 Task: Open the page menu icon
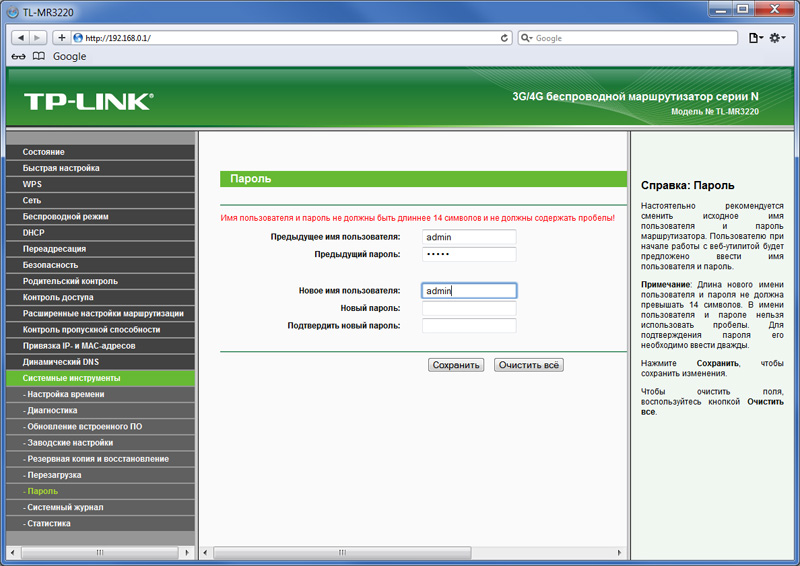[x=756, y=38]
